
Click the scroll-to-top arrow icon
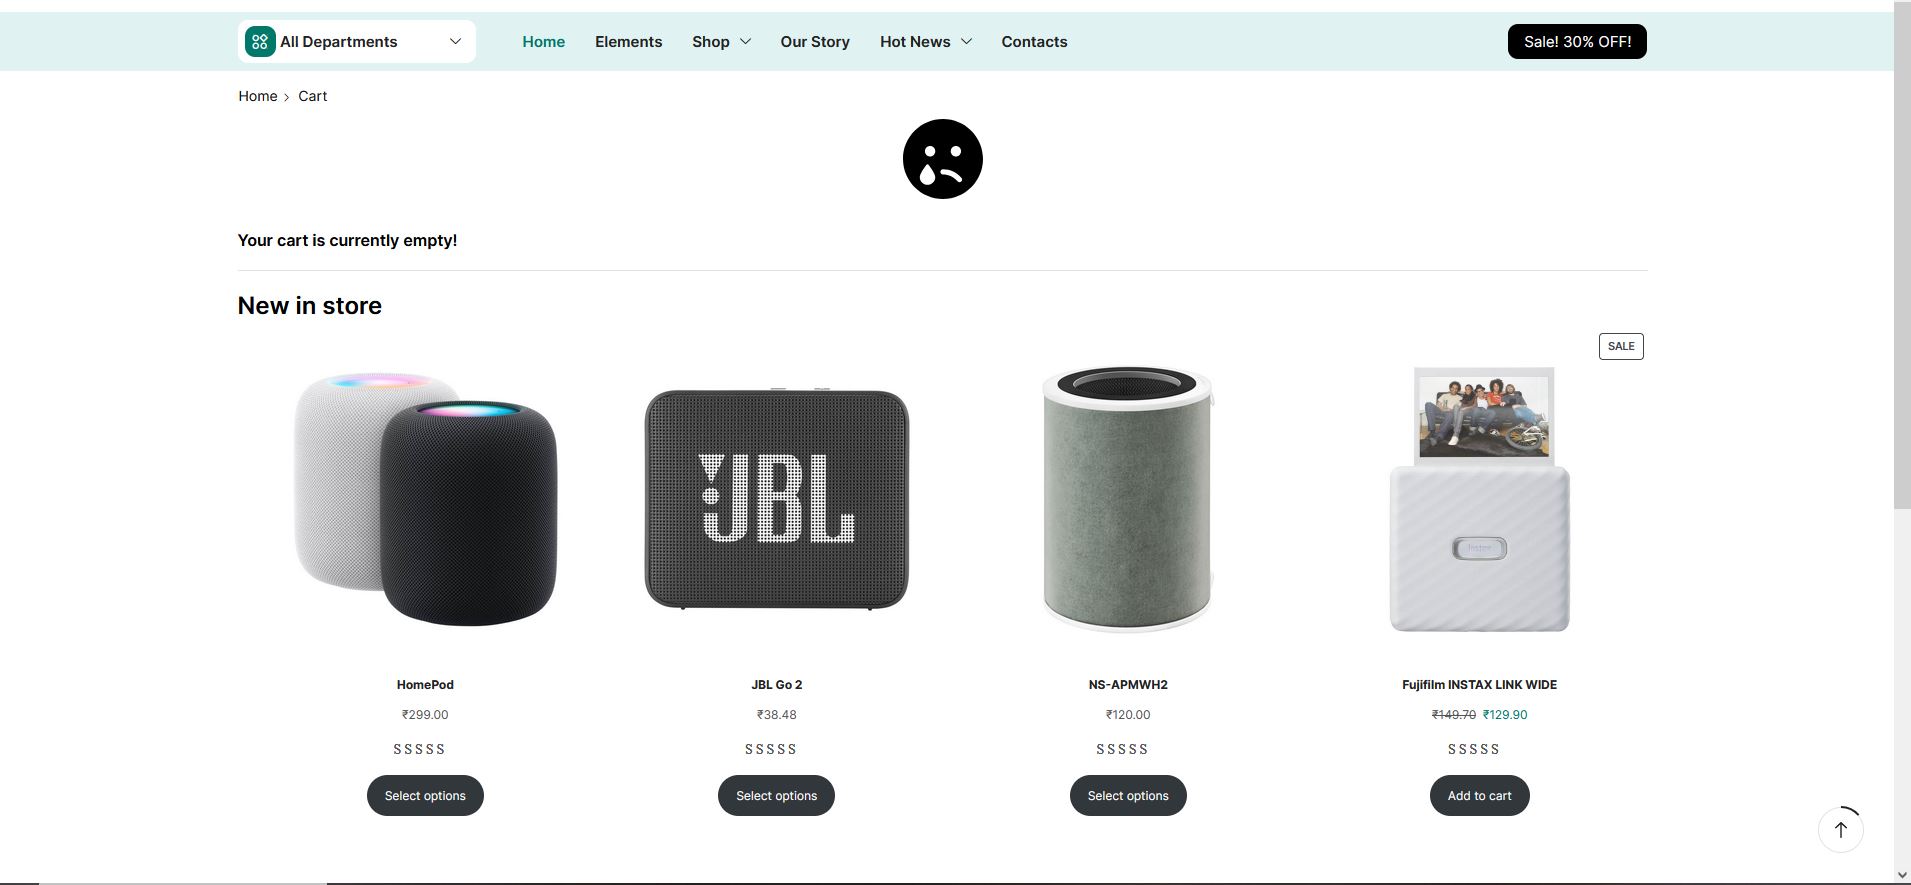[x=1840, y=829]
